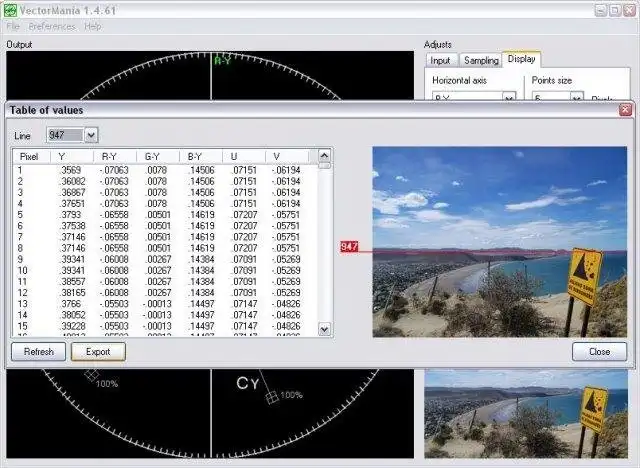Click the Line 947 input field
The width and height of the screenshot is (640, 468).
tap(65, 135)
